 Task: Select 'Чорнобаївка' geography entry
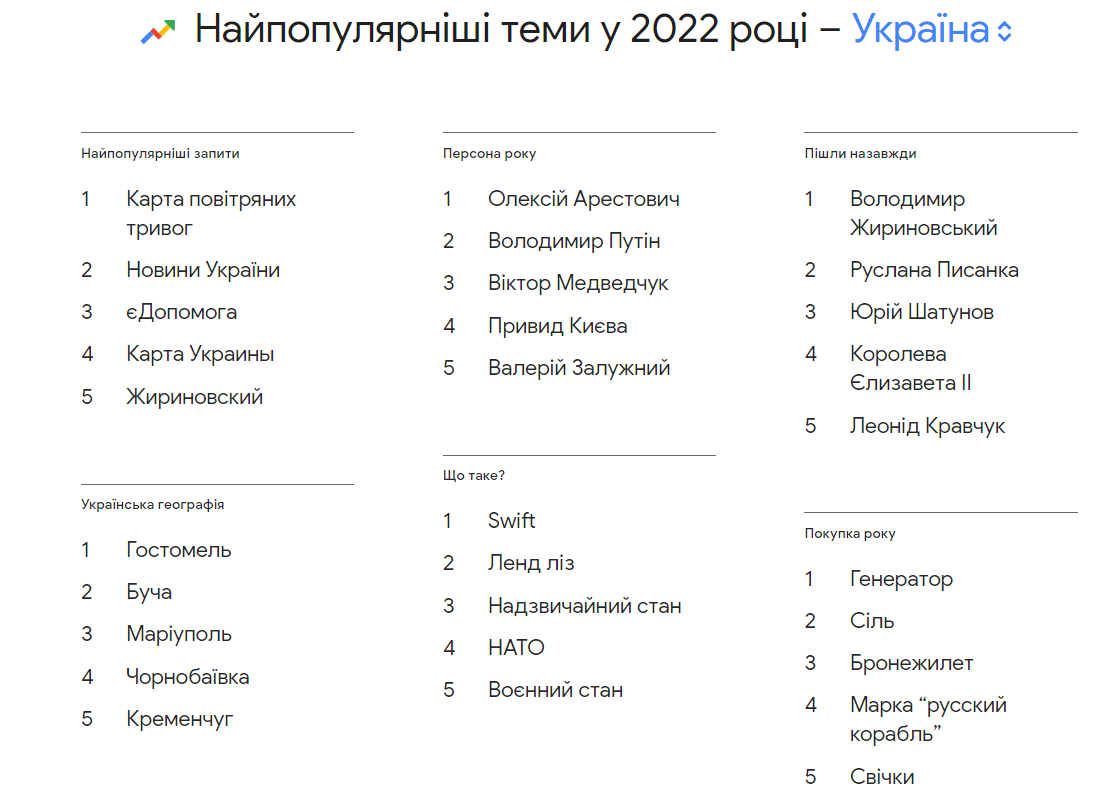coord(187,677)
